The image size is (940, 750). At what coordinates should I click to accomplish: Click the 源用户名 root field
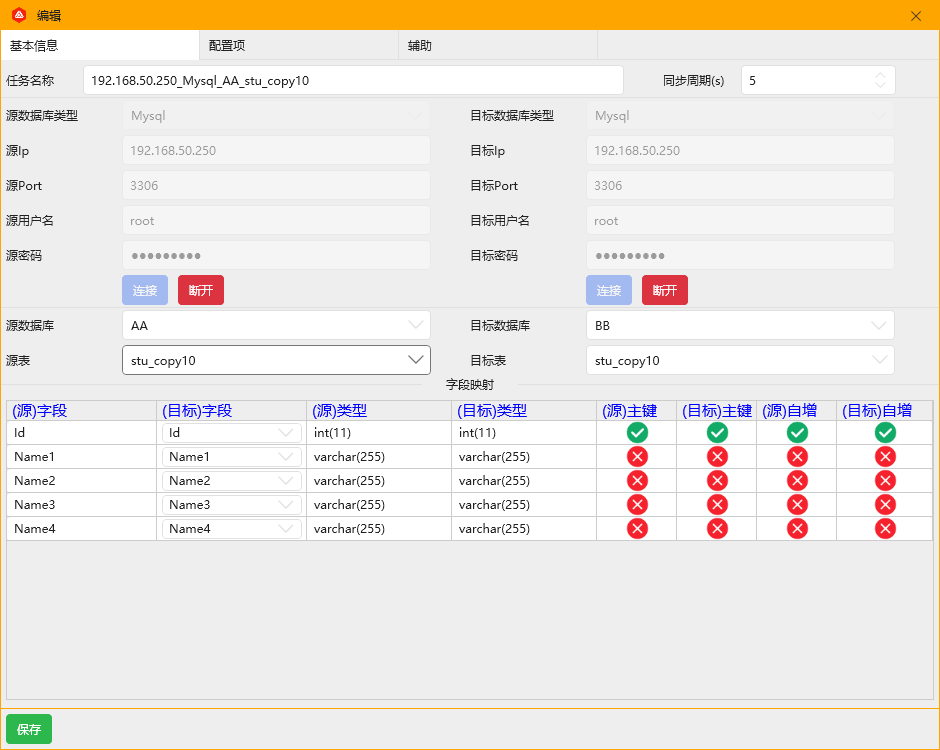276,221
